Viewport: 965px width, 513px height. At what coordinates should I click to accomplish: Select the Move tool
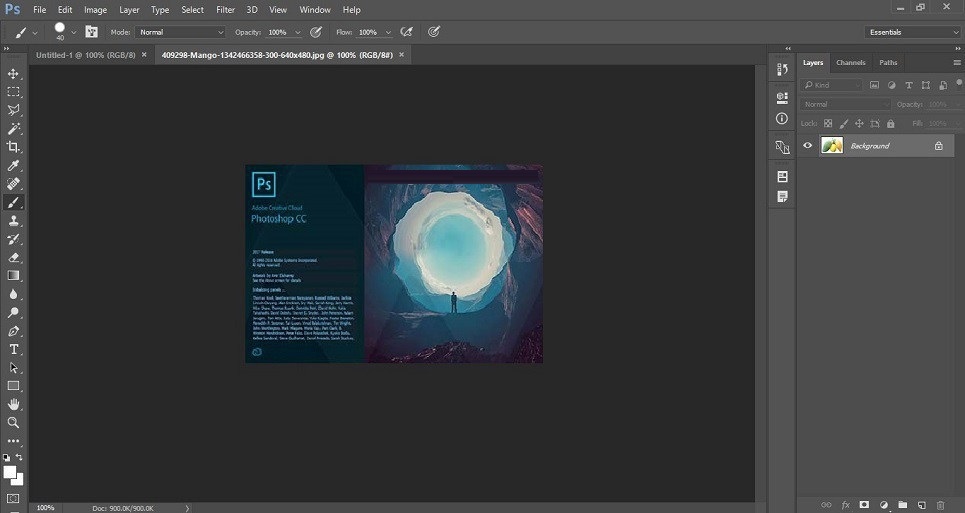pos(14,74)
